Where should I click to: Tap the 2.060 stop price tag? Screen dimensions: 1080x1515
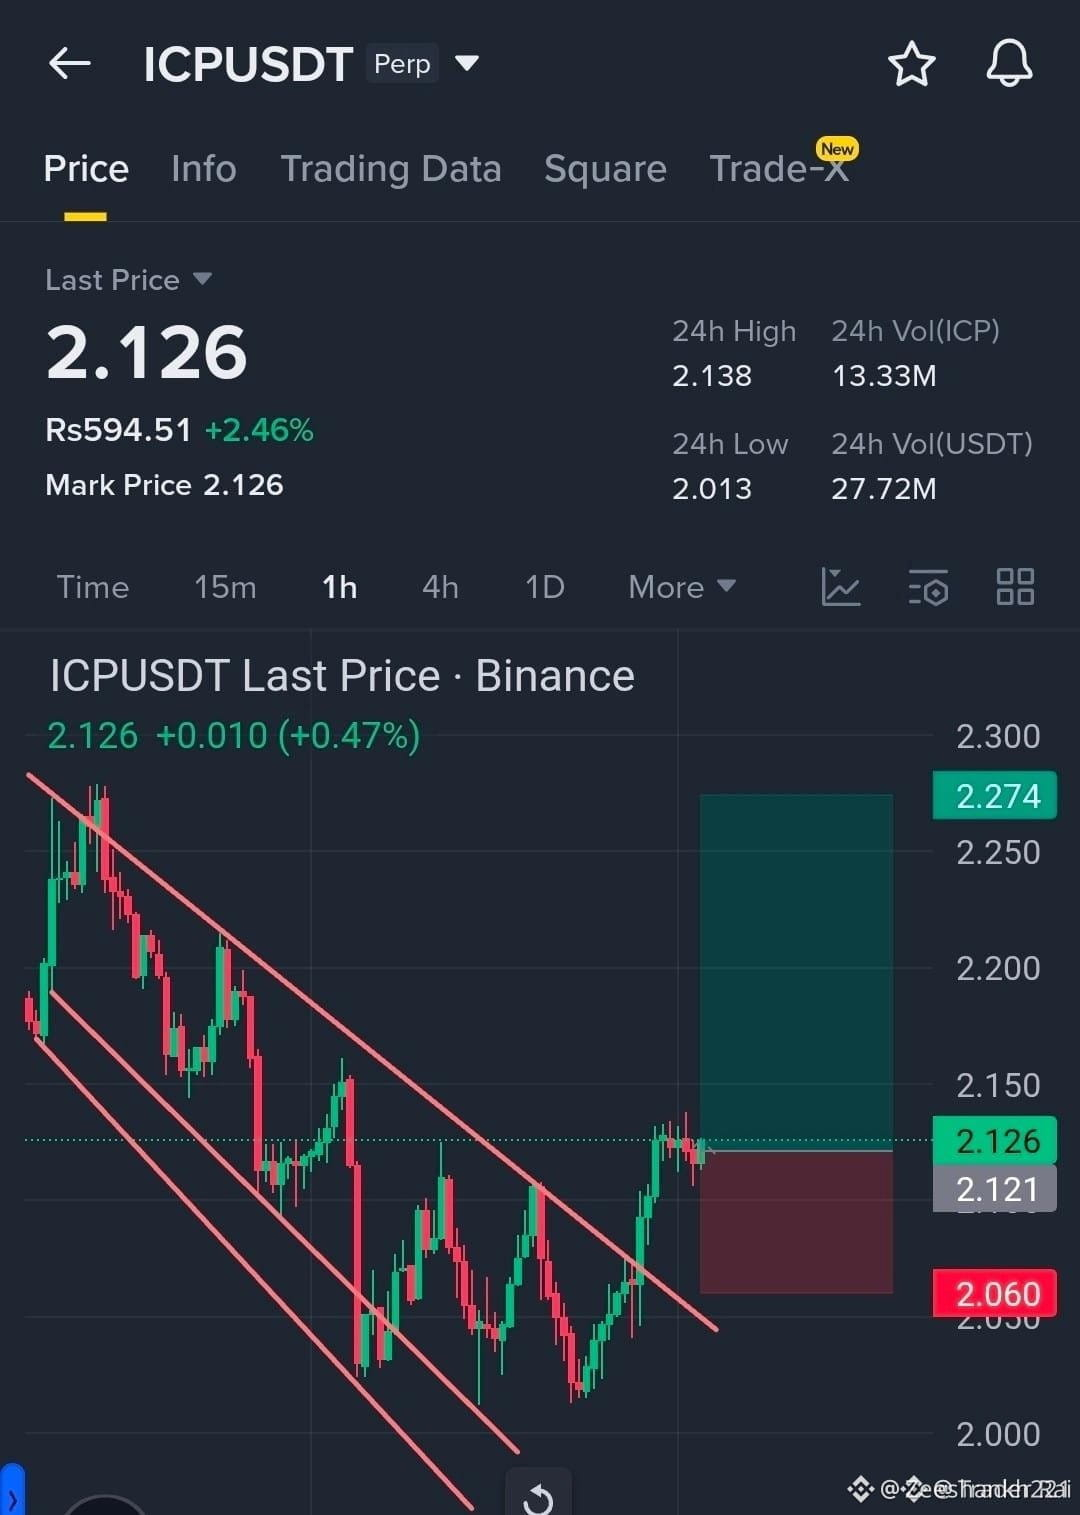[x=995, y=1294]
